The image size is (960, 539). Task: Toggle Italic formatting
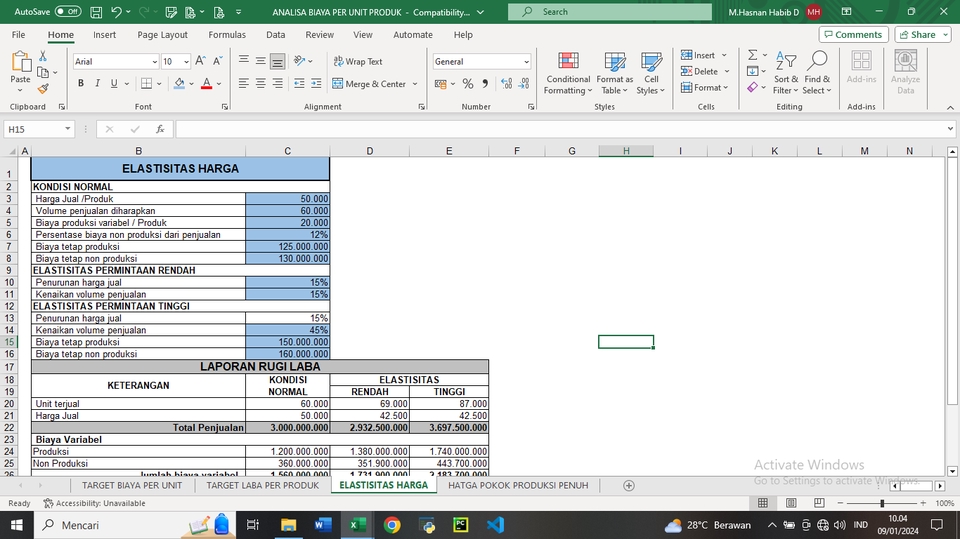tap(97, 83)
